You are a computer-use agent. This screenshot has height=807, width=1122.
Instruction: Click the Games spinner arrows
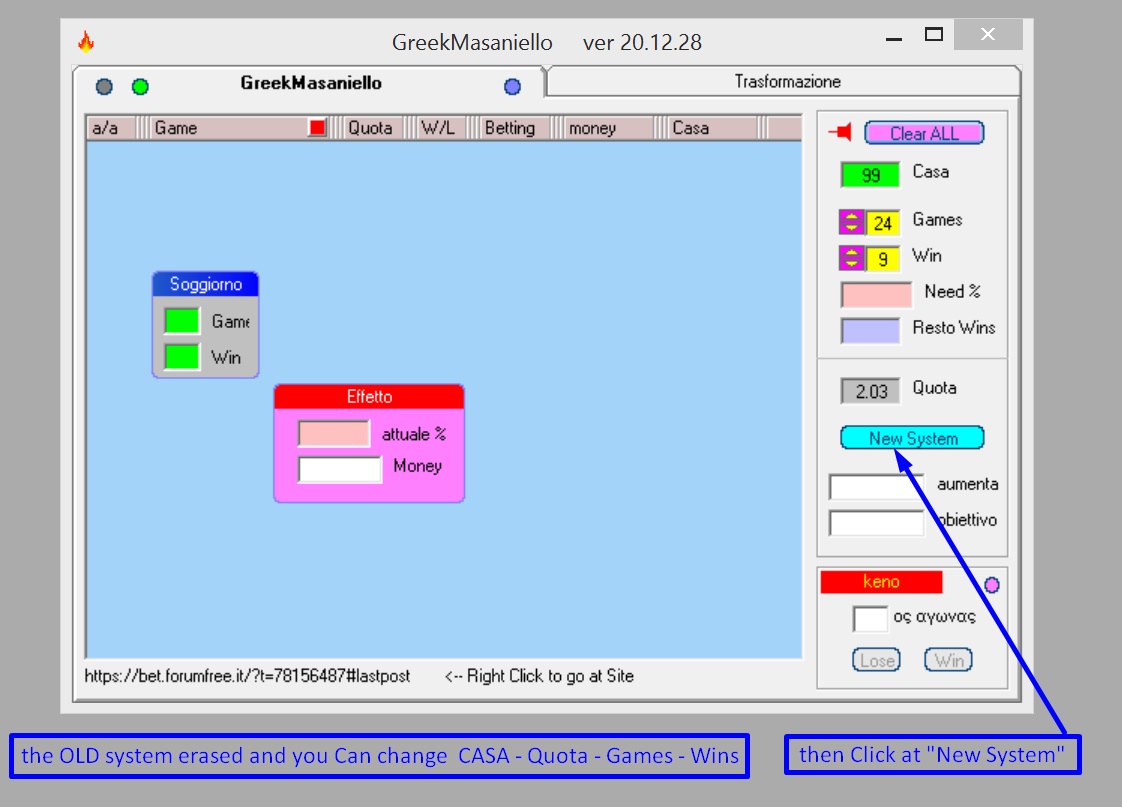852,222
